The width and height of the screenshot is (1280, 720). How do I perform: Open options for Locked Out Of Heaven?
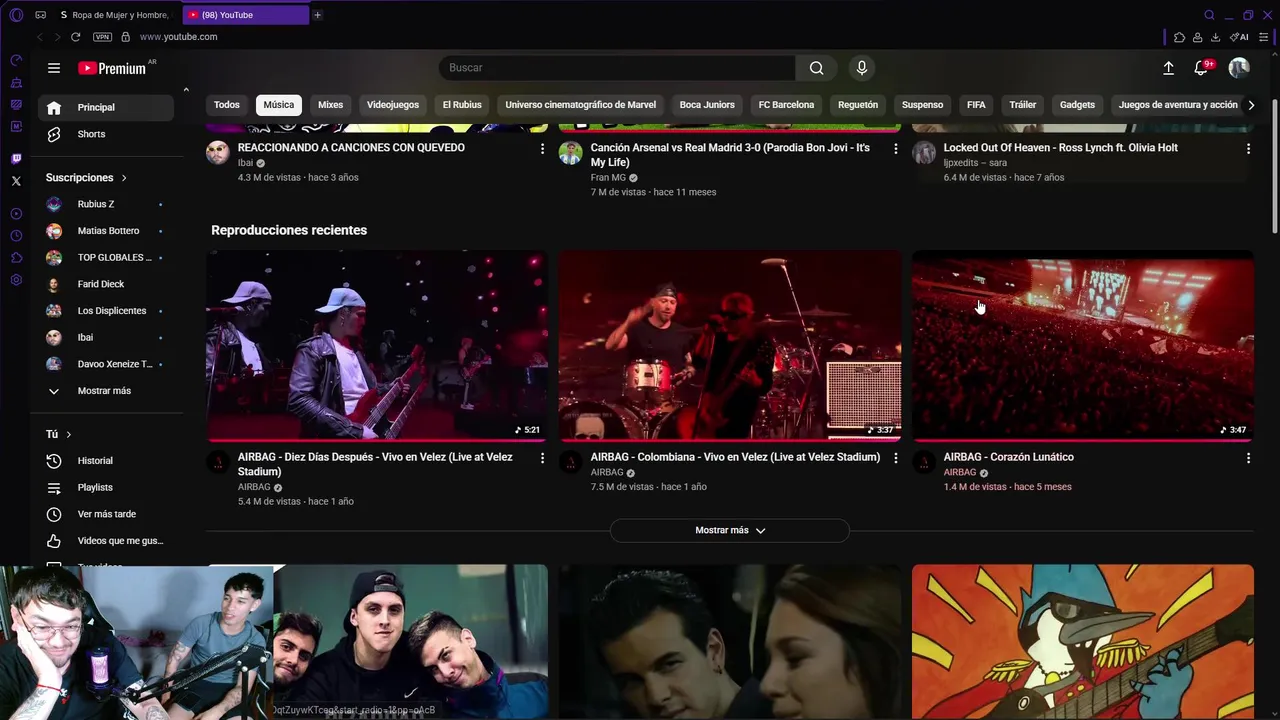(1248, 149)
